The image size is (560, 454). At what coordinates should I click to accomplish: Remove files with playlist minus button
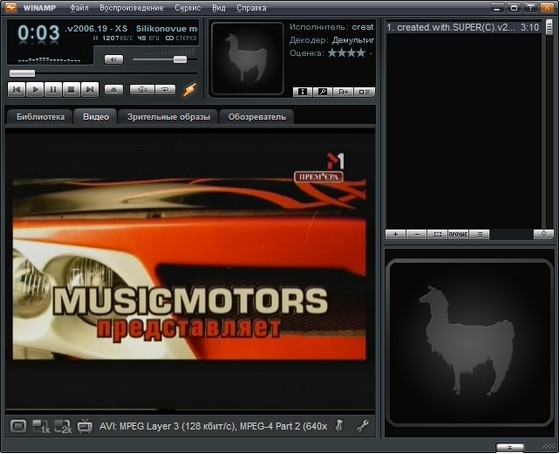pos(416,234)
